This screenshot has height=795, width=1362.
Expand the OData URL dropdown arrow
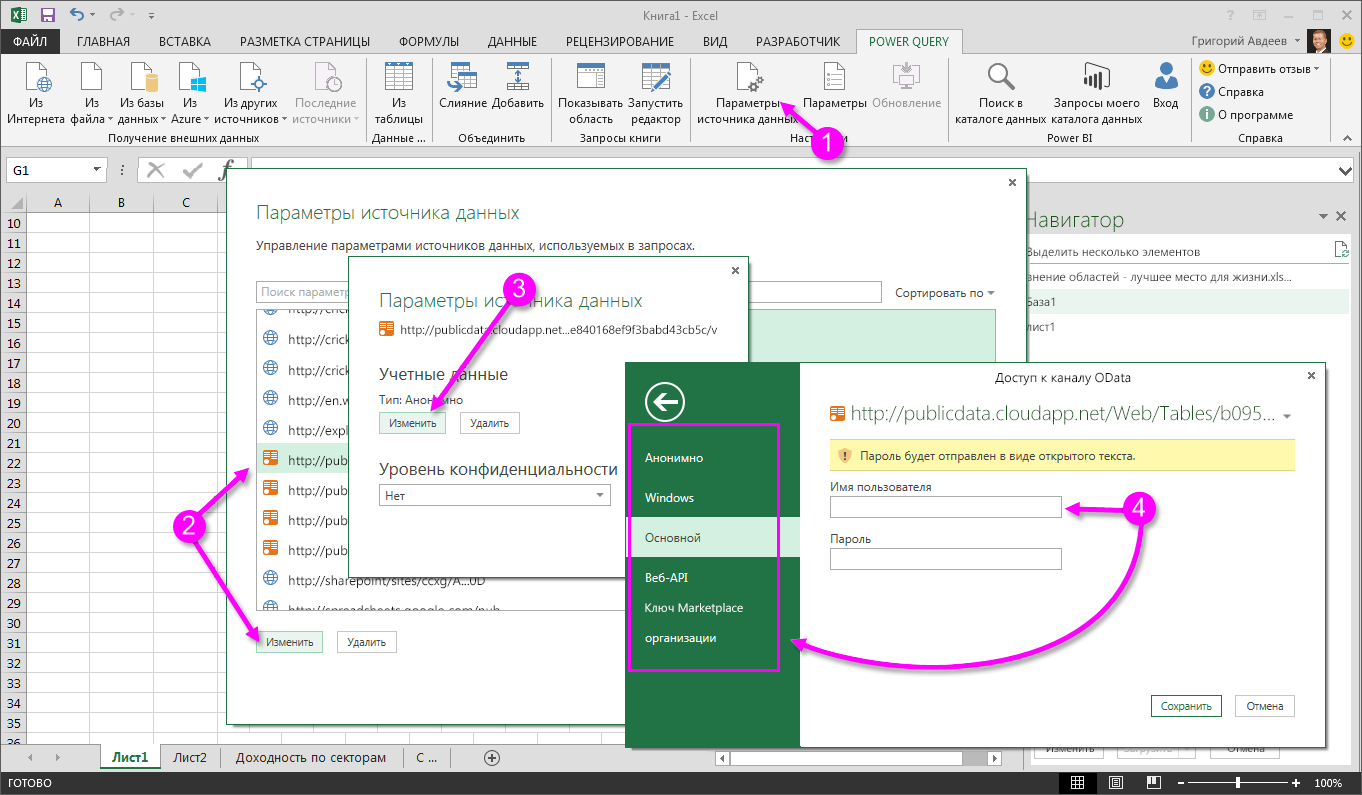point(1287,416)
